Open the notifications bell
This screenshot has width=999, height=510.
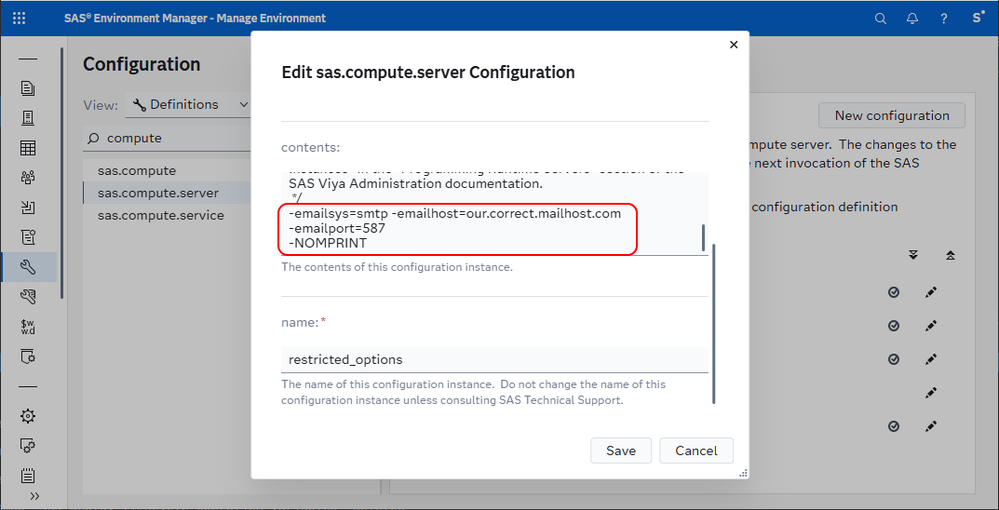click(x=912, y=18)
